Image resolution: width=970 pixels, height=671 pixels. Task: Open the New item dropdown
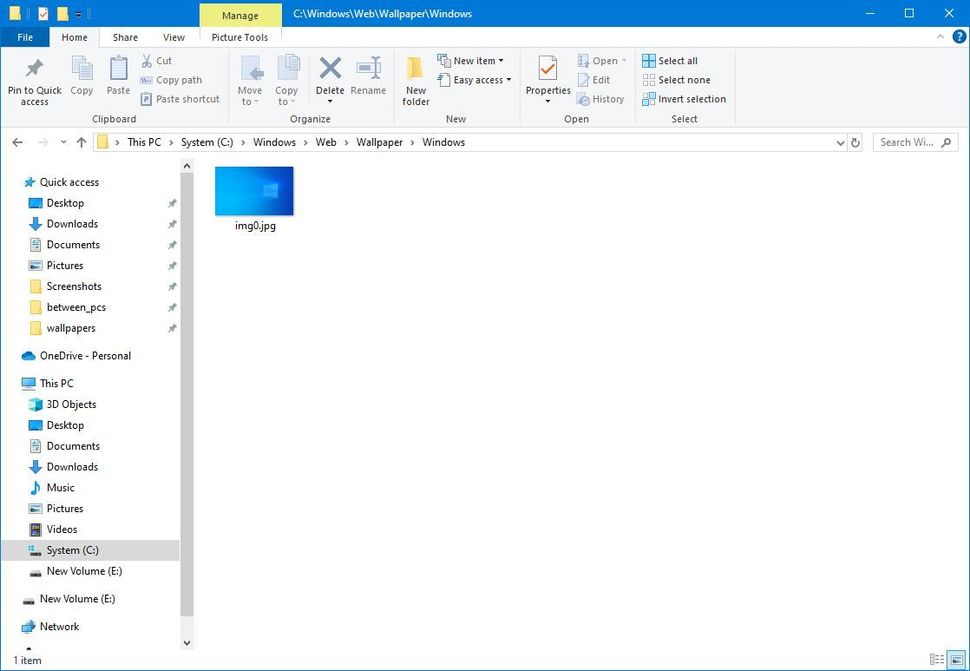pos(472,60)
